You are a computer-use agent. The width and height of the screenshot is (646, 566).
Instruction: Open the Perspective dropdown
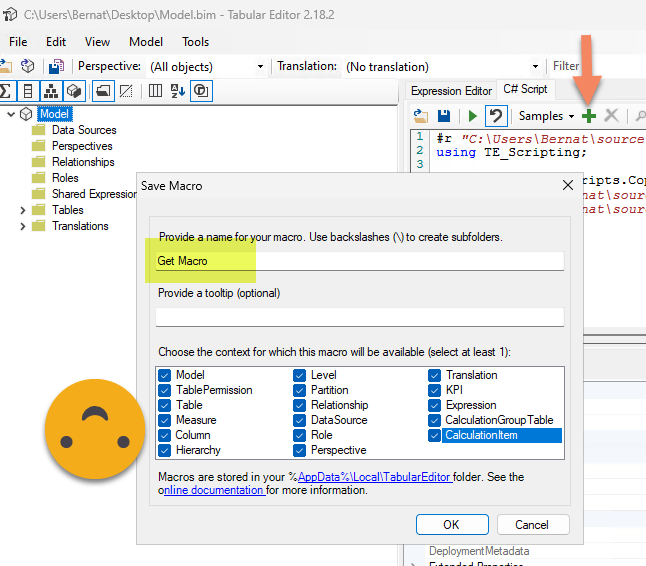click(x=260, y=66)
